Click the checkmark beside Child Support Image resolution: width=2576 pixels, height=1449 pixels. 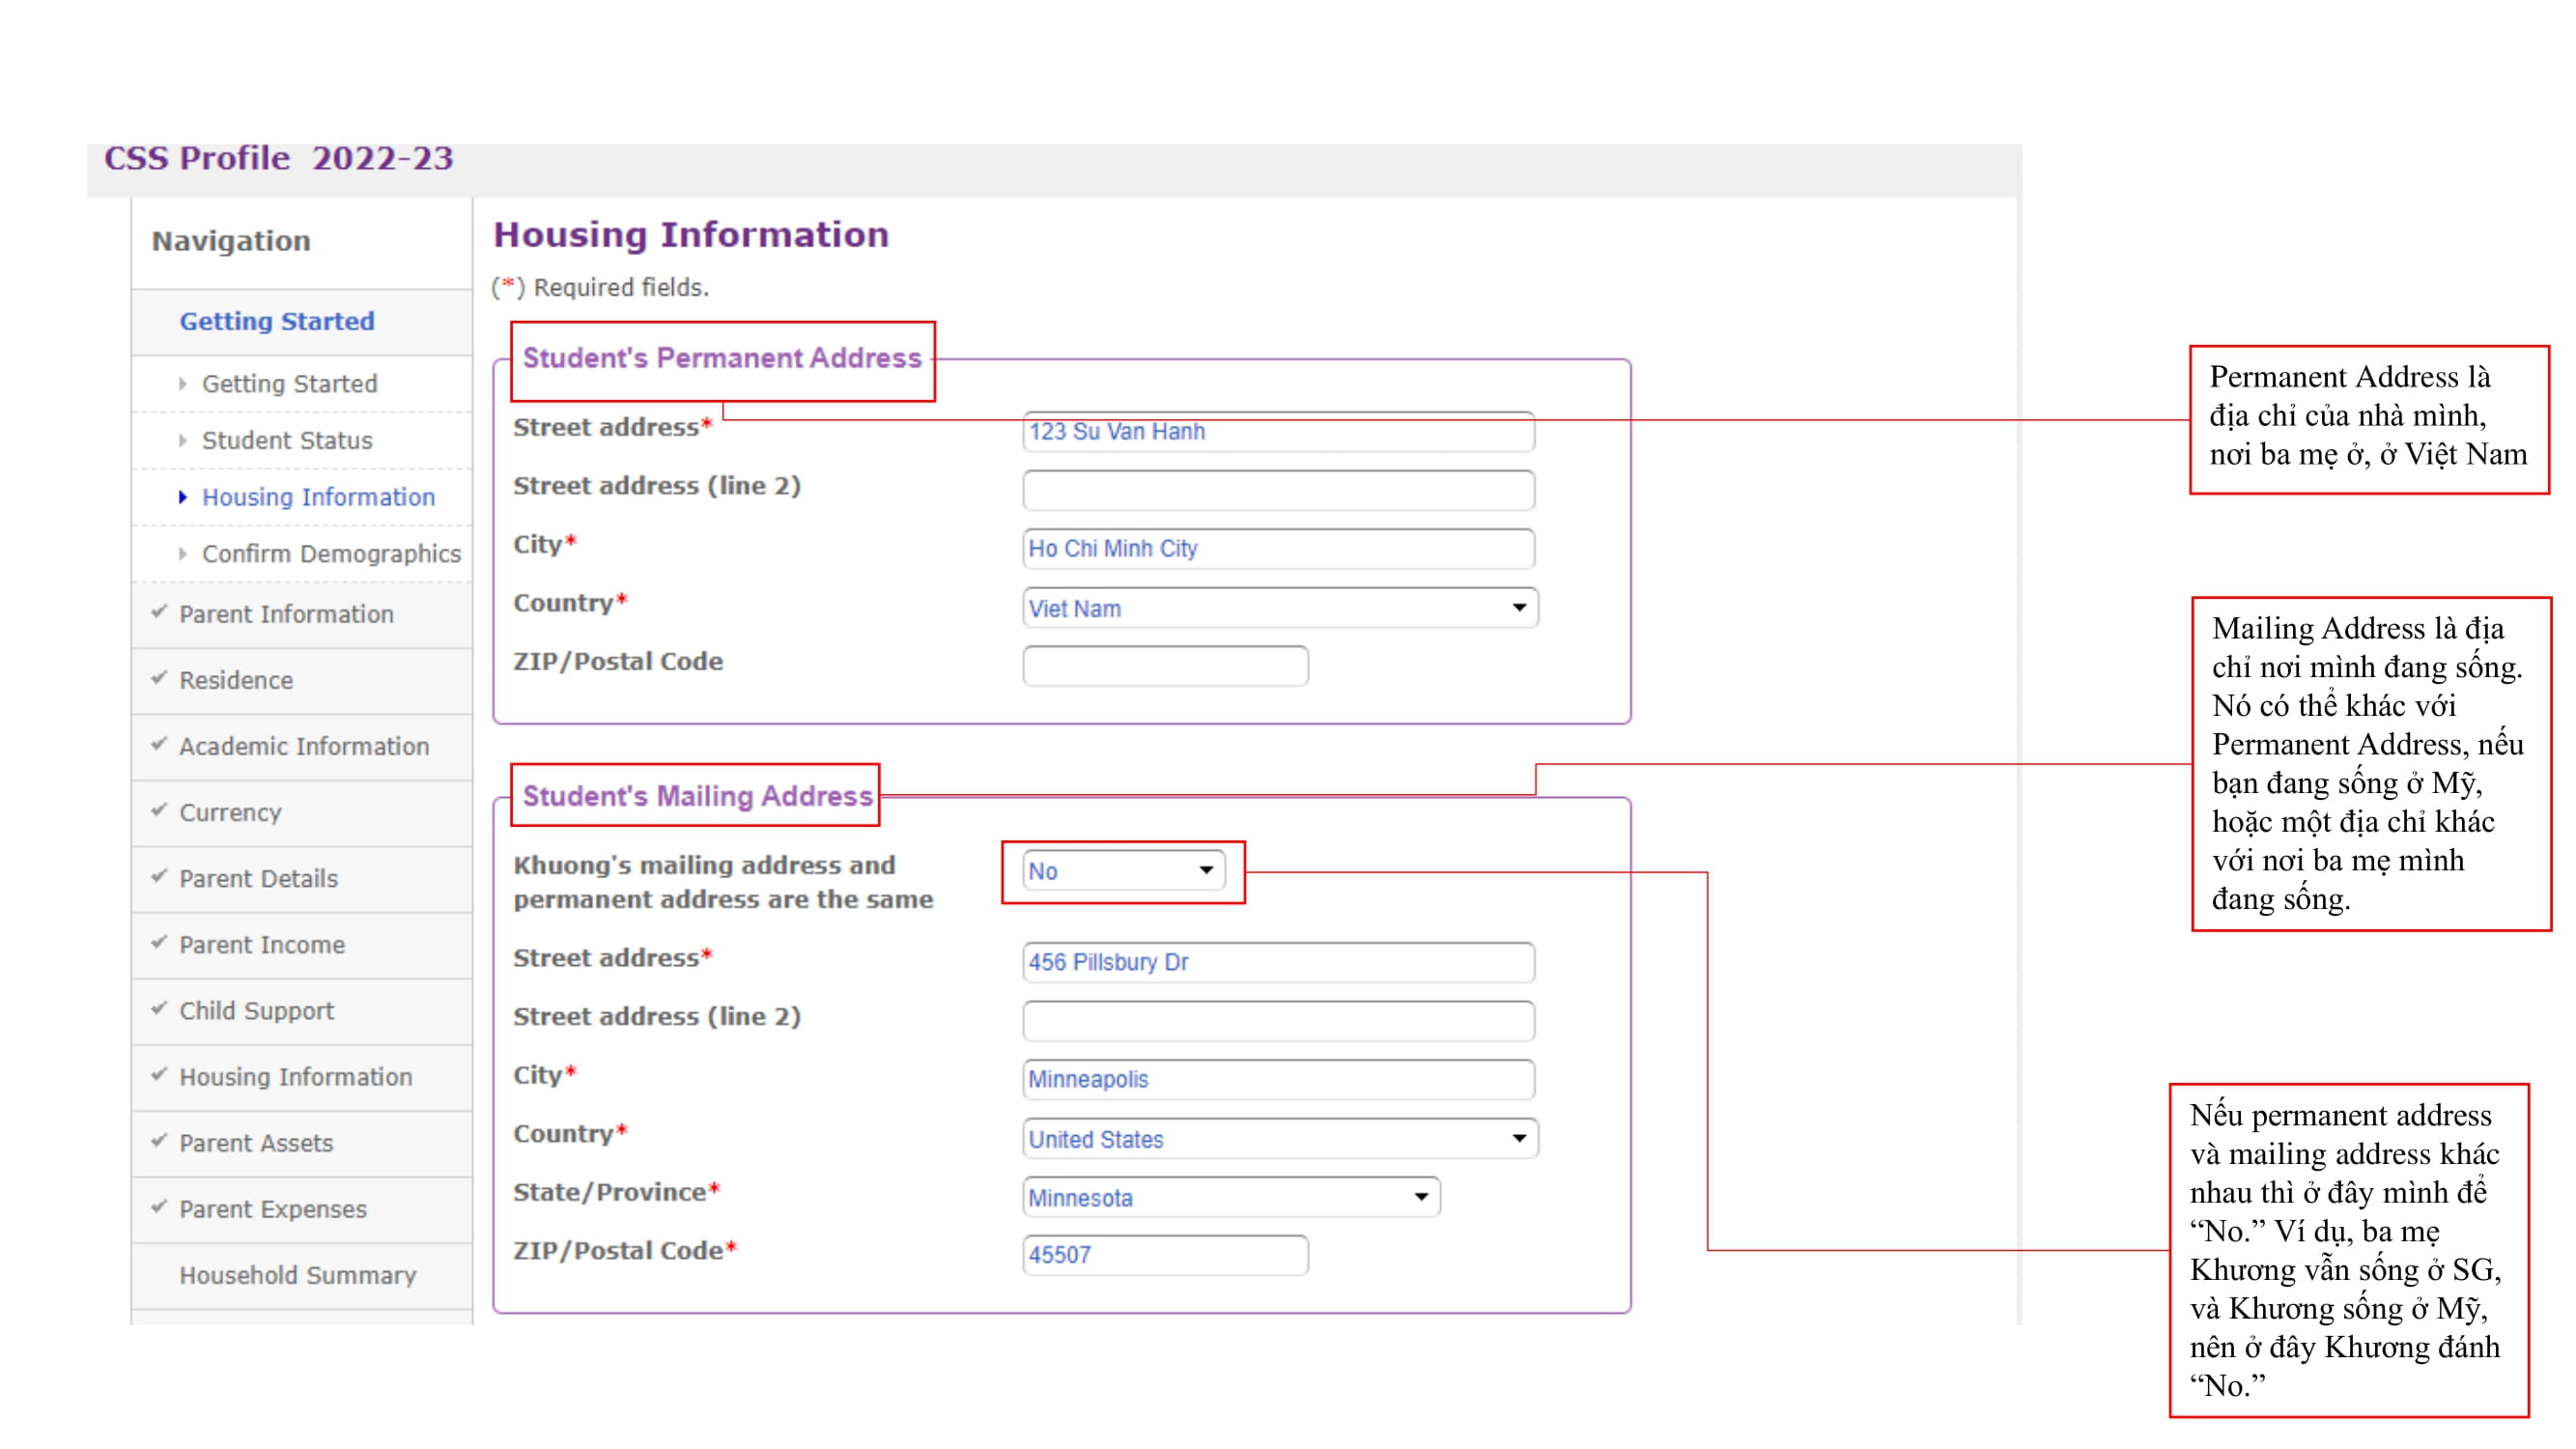pyautogui.click(x=158, y=1011)
